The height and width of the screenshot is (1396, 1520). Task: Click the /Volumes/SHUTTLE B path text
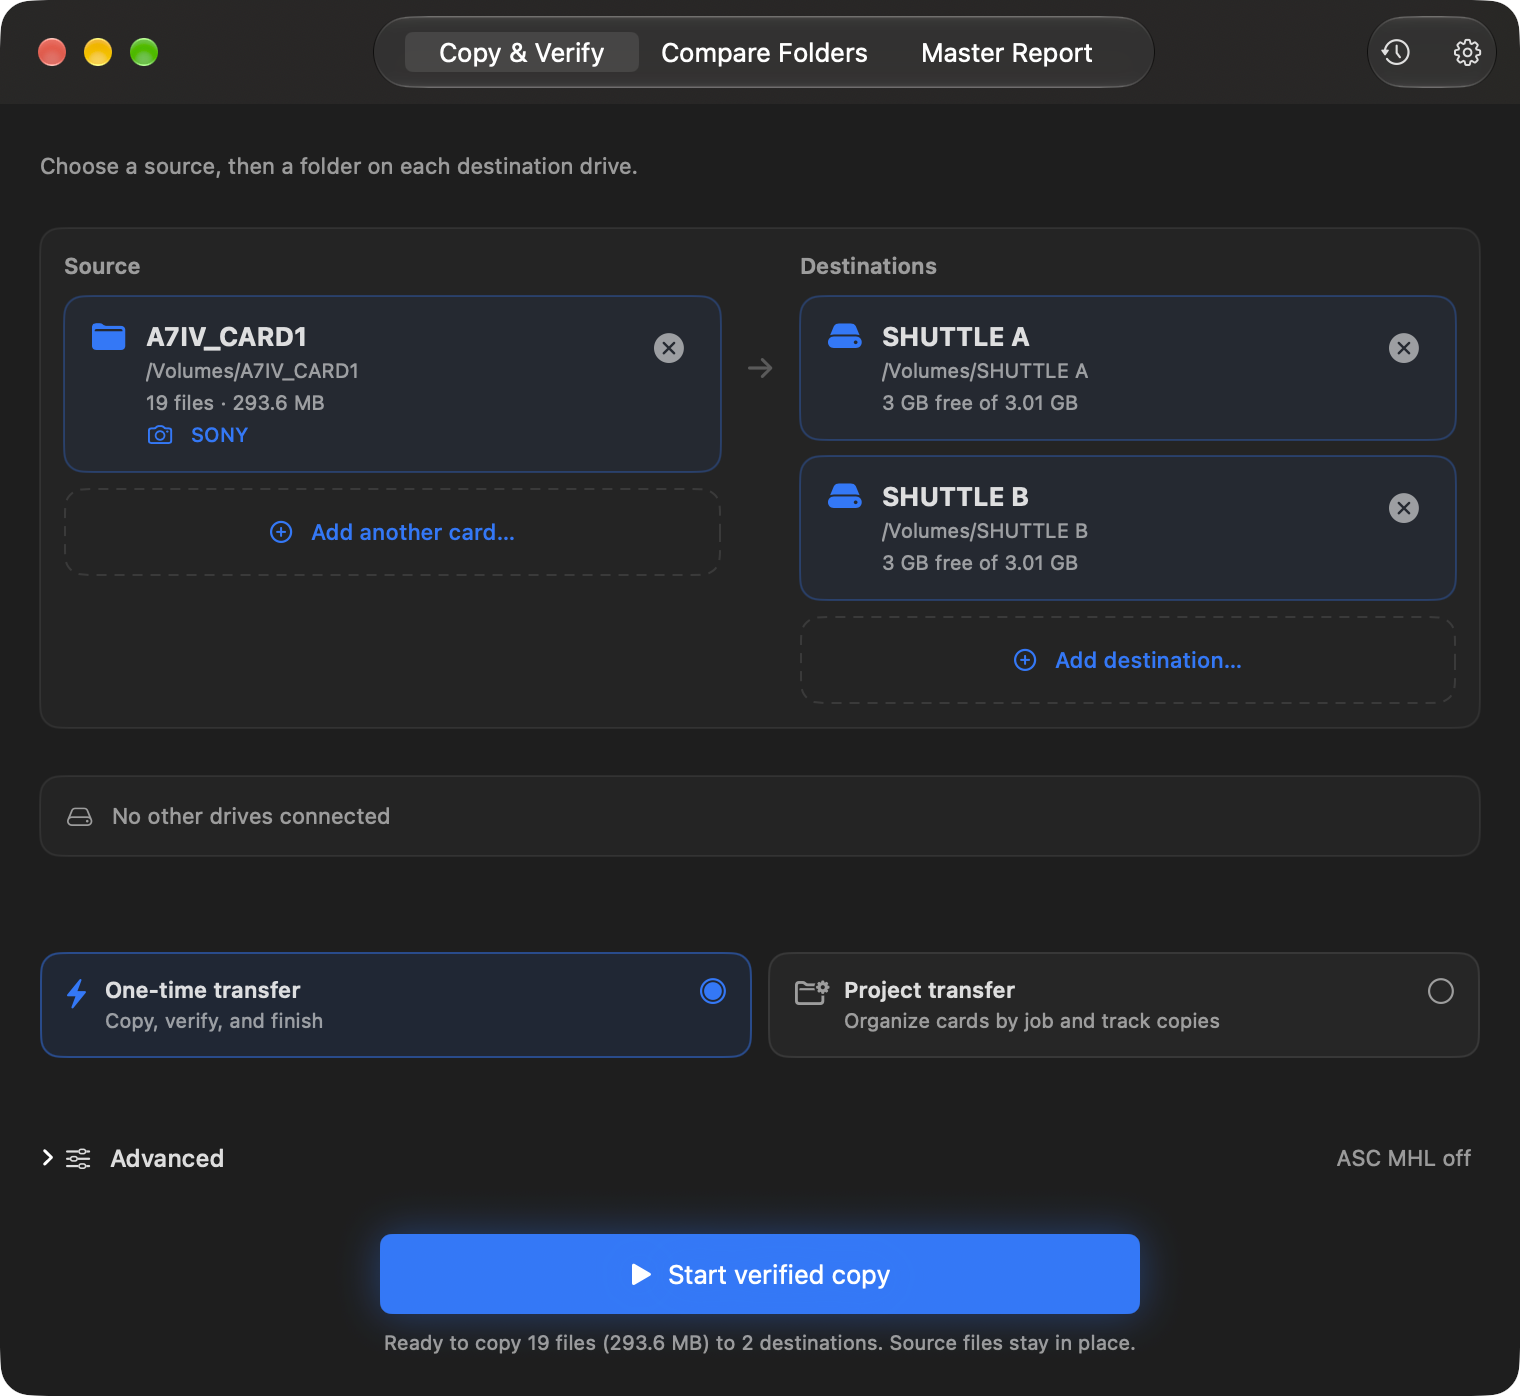click(x=985, y=531)
